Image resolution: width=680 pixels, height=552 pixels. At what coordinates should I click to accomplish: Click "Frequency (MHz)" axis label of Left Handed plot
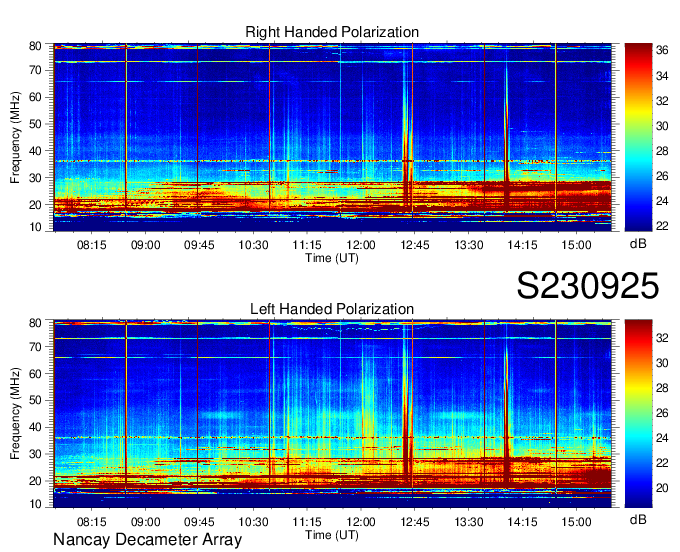[15, 413]
